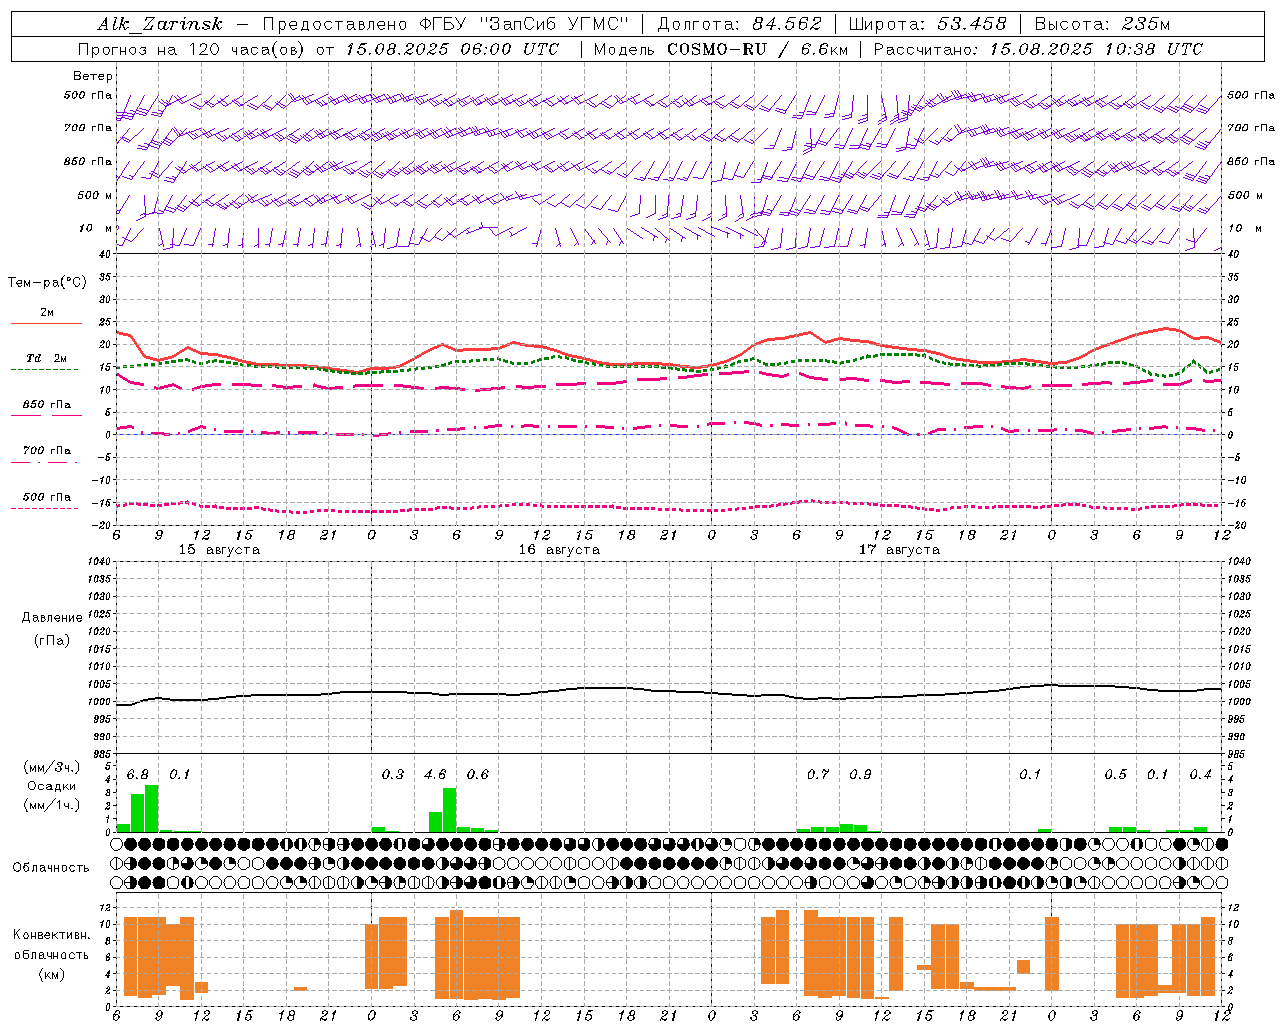
Task: Click the Облачность cloud cover label
Action: click(x=51, y=867)
